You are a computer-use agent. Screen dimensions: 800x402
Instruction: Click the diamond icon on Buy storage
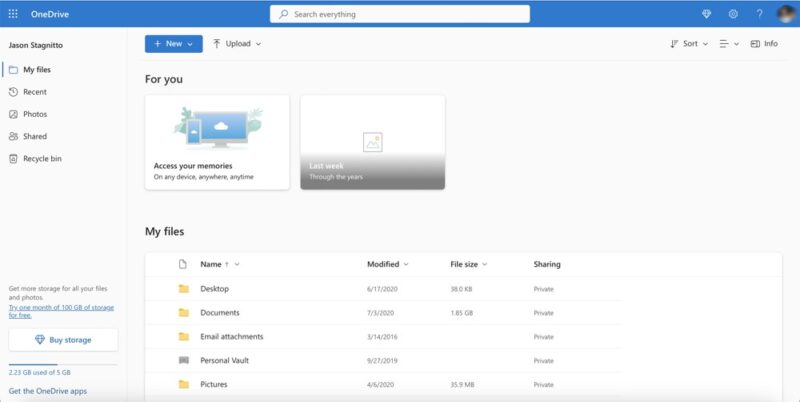click(40, 340)
